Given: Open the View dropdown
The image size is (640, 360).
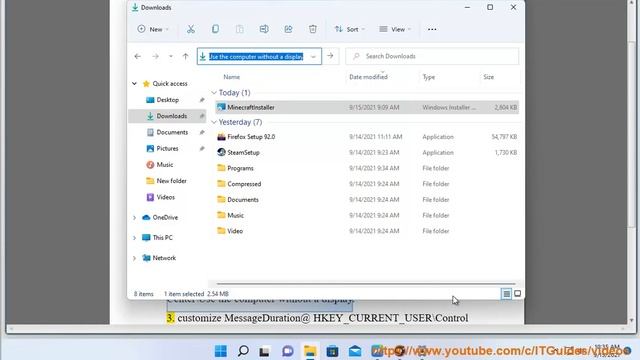Looking at the screenshot, I should click(x=395, y=29).
